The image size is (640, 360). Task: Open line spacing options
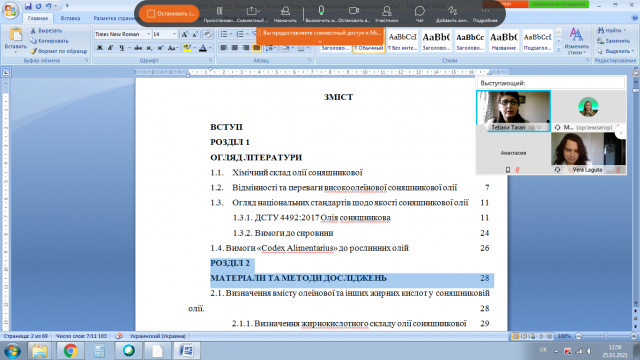[270, 48]
